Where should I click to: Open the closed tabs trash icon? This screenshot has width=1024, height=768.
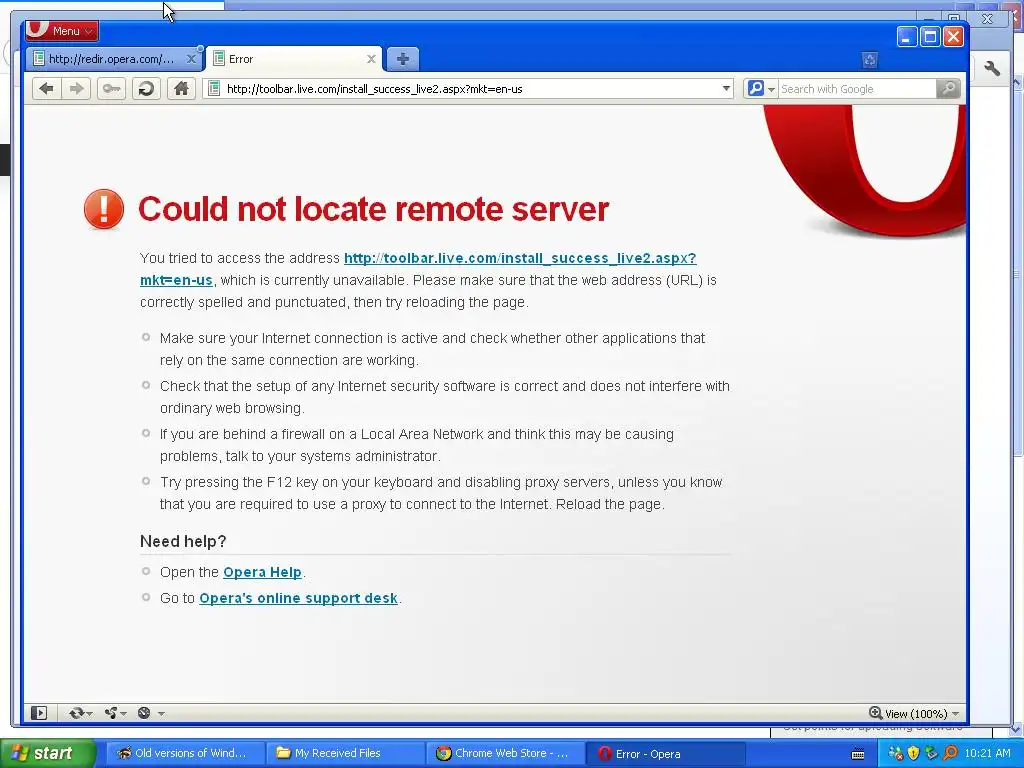pos(869,60)
